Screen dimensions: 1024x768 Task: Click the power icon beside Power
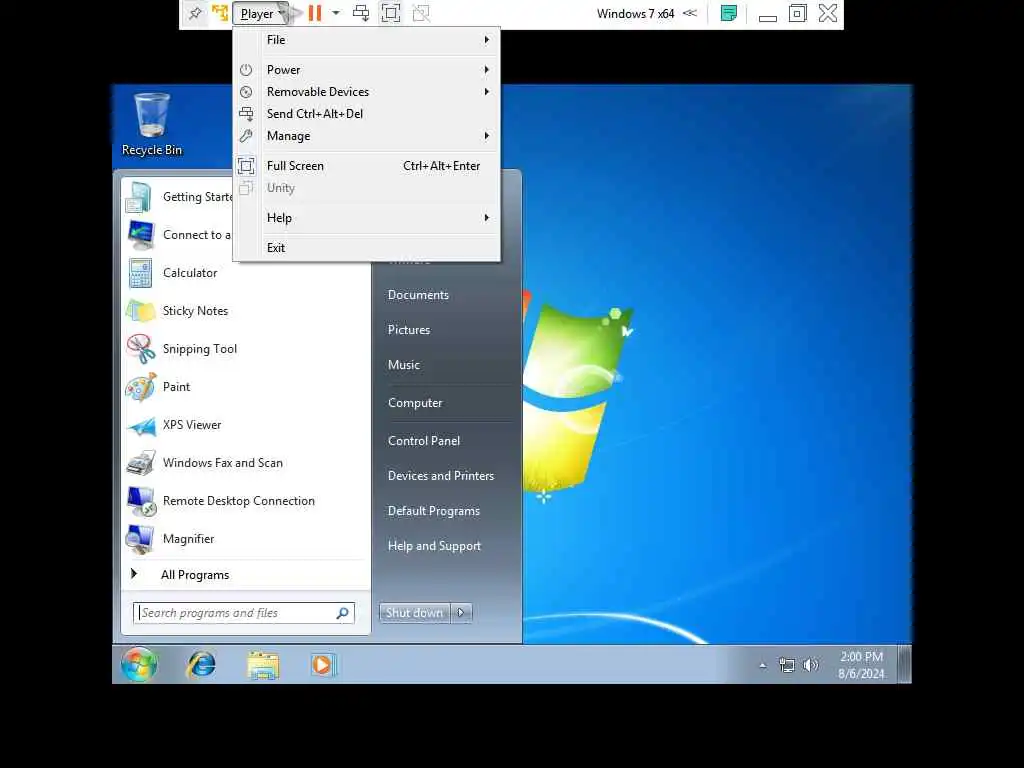point(246,70)
